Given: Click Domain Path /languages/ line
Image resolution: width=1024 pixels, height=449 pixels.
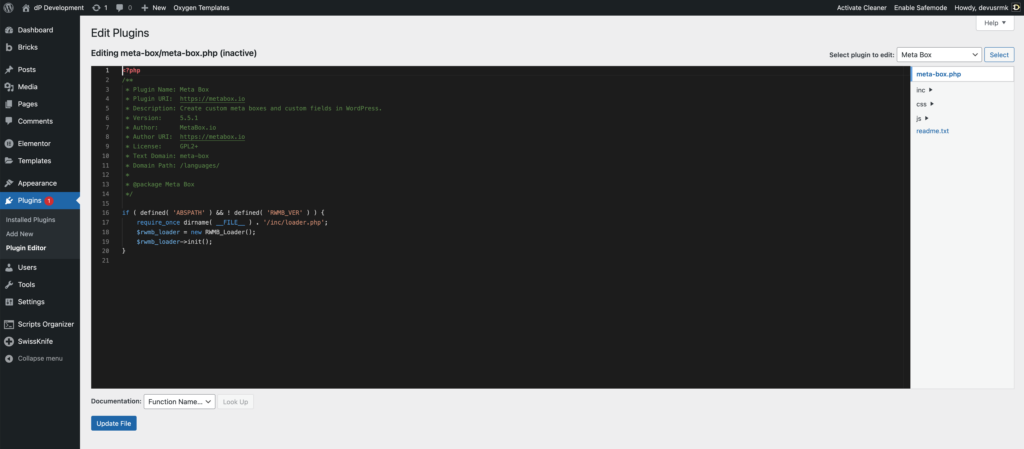Looking at the screenshot, I should point(172,166).
